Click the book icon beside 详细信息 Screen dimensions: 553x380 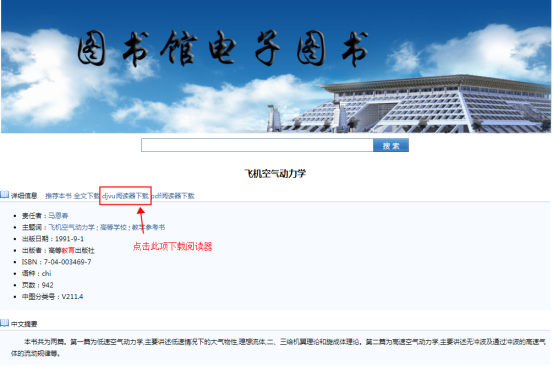point(5,195)
